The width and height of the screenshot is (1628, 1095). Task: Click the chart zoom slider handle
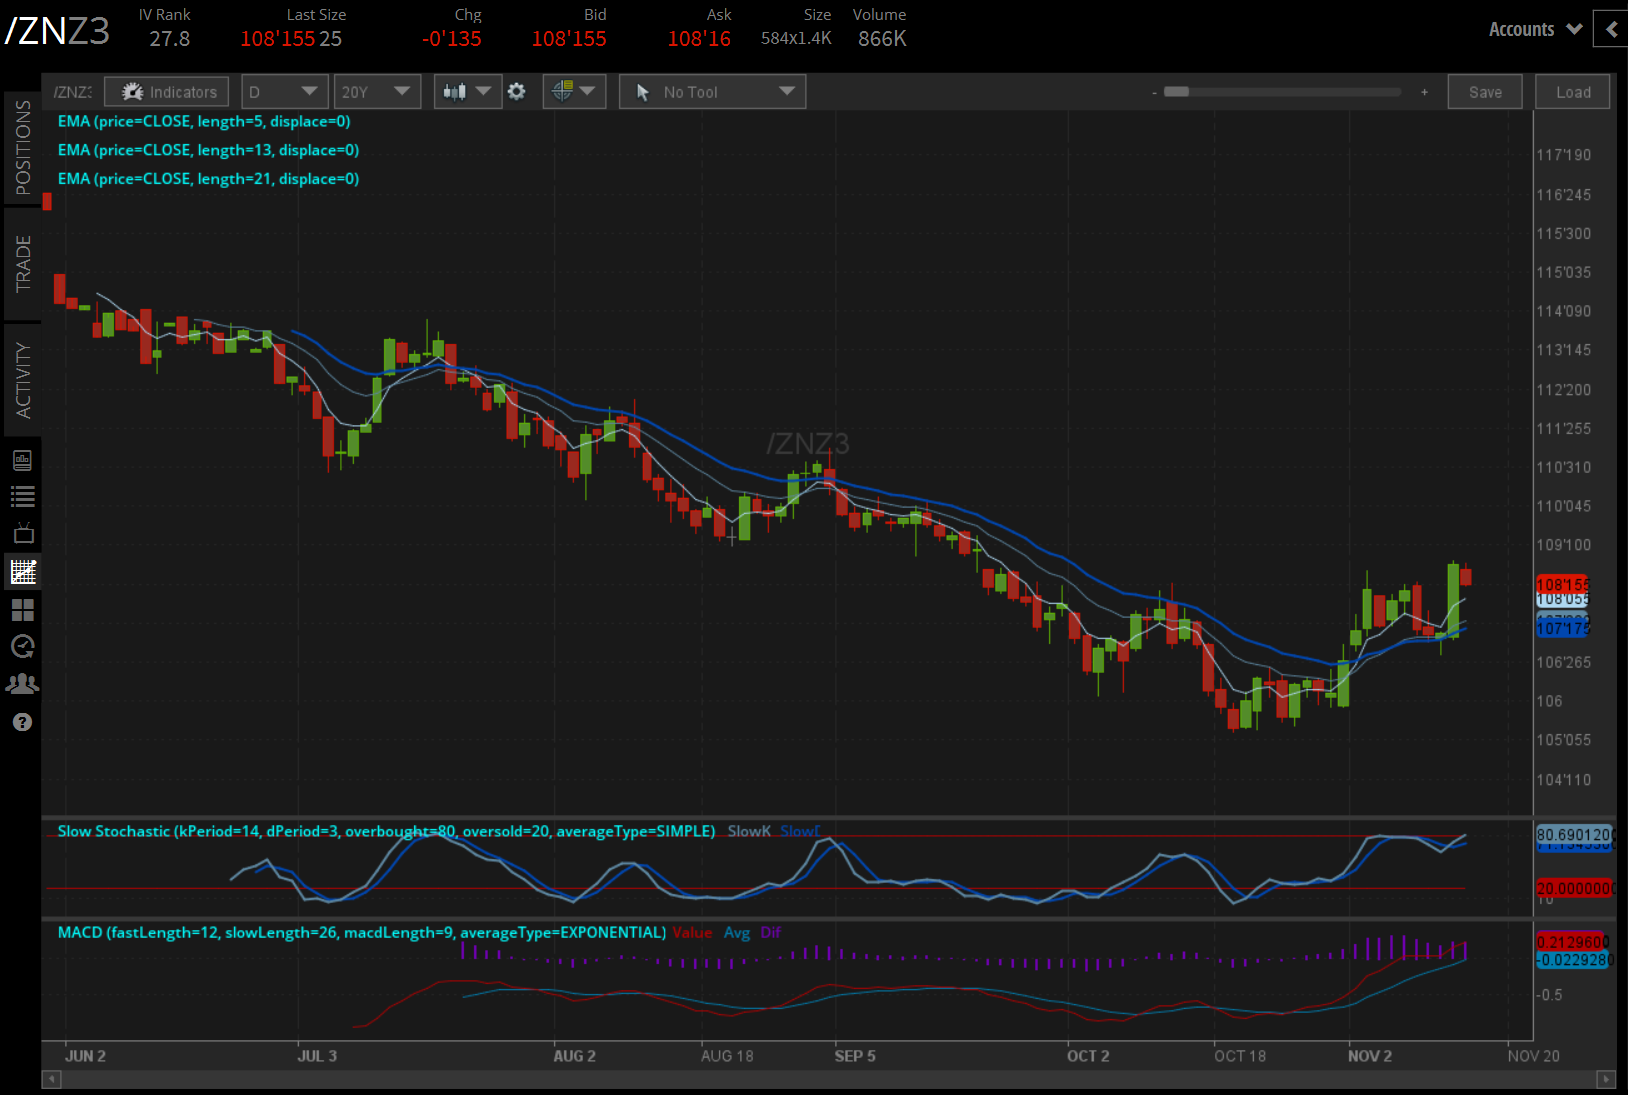[x=1176, y=92]
